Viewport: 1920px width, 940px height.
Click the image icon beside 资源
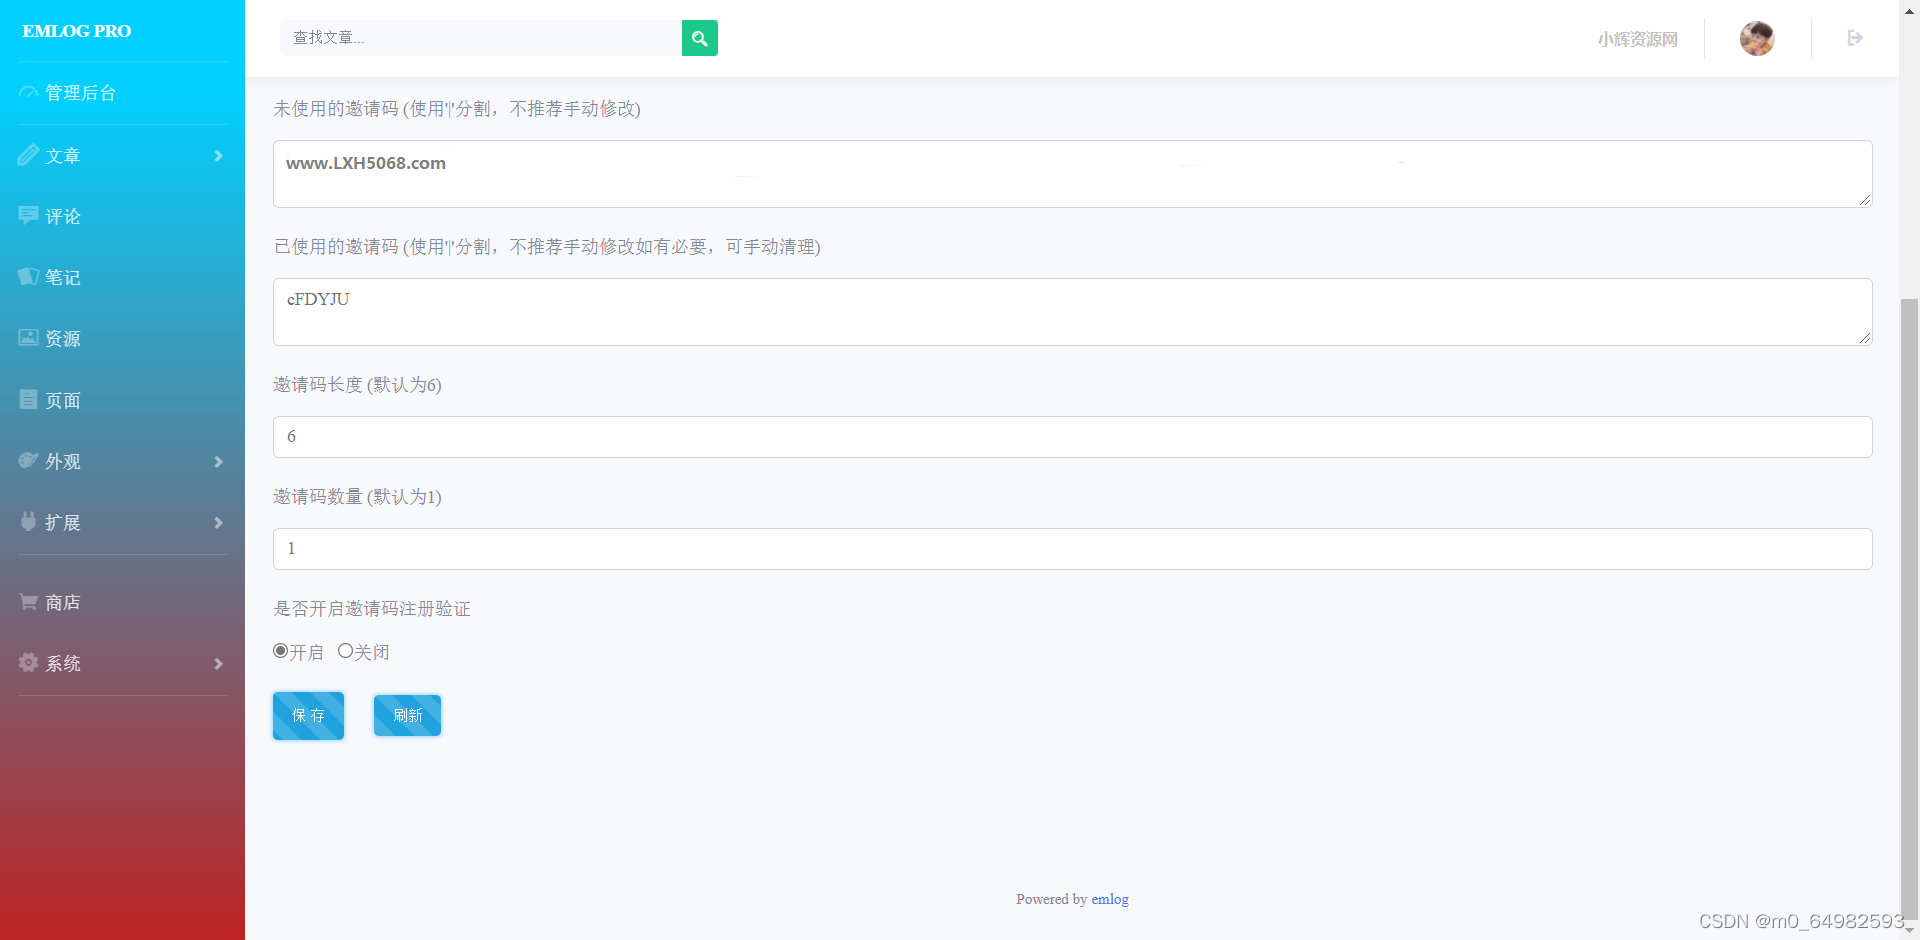click(28, 338)
